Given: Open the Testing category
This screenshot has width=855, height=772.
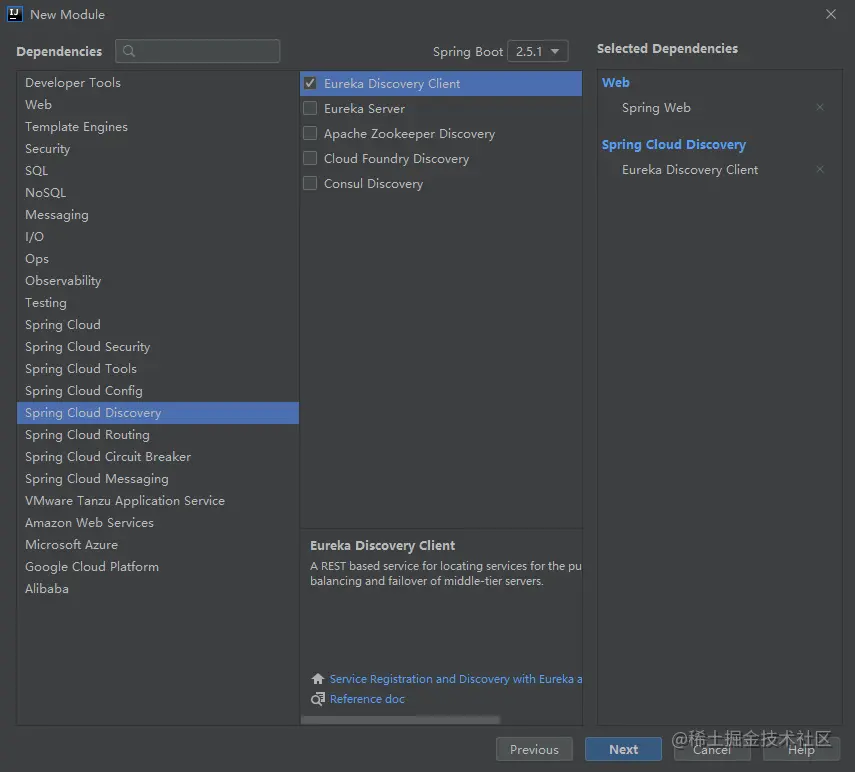Looking at the screenshot, I should [158, 303].
